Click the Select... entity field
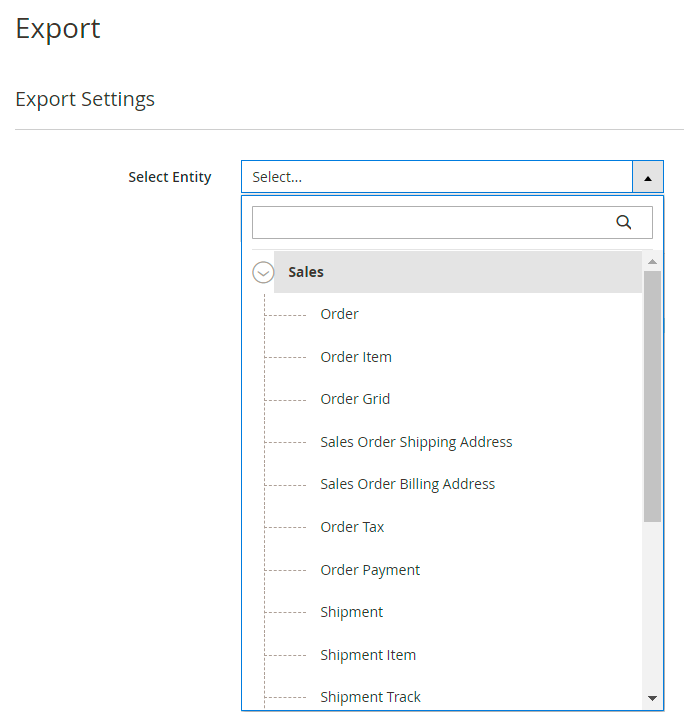This screenshot has width=684, height=727. [436, 177]
